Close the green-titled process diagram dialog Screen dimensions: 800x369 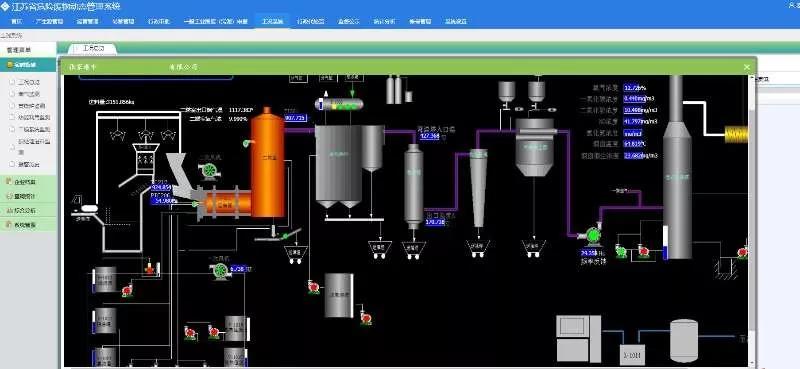coord(747,67)
